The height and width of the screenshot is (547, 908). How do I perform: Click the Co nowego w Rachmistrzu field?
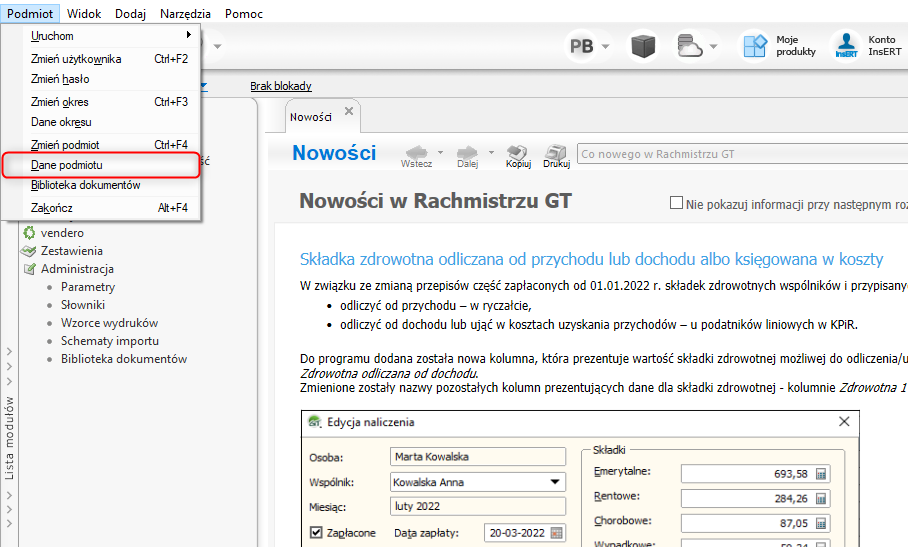[742, 154]
